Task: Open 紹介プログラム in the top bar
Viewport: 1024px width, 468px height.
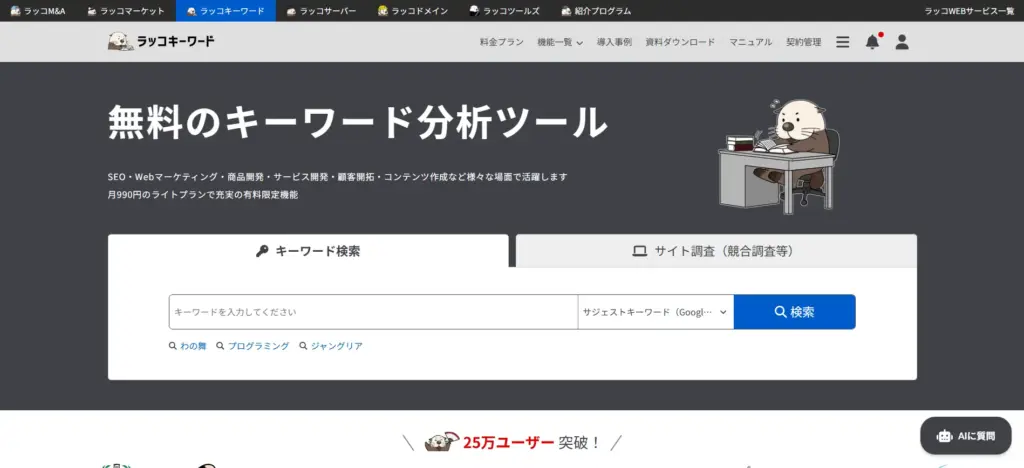Action: (x=596, y=11)
